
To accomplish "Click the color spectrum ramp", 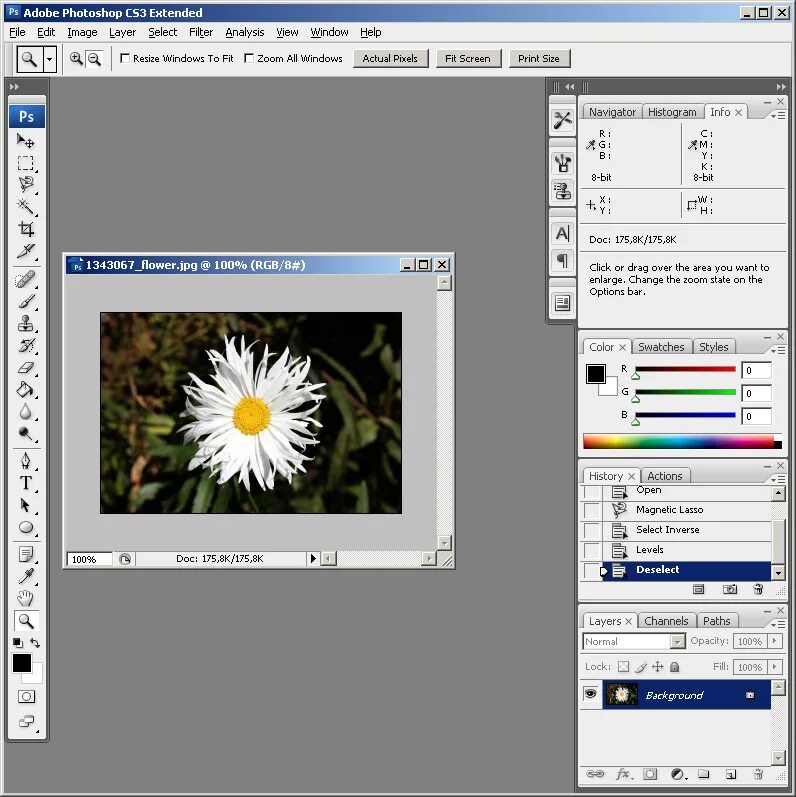I will point(682,442).
